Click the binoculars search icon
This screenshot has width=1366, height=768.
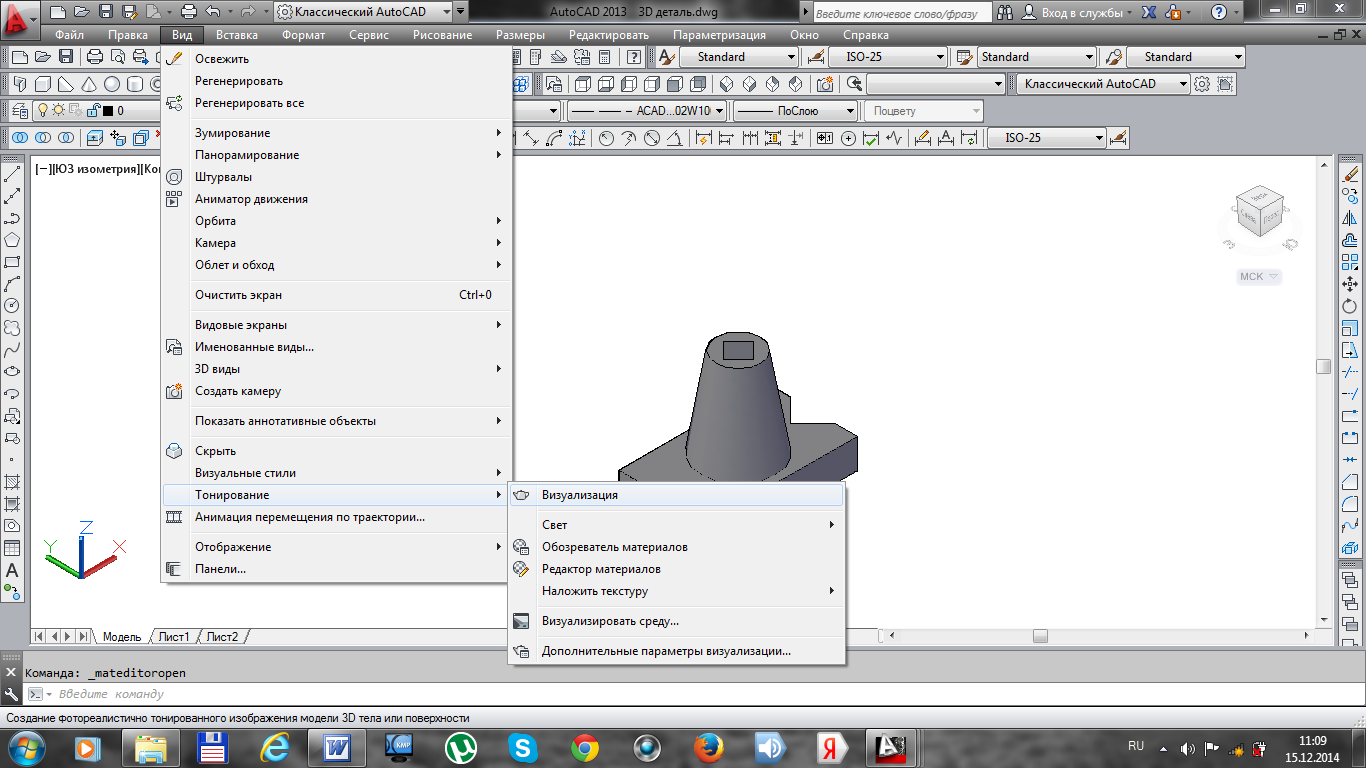pyautogui.click(x=1004, y=12)
